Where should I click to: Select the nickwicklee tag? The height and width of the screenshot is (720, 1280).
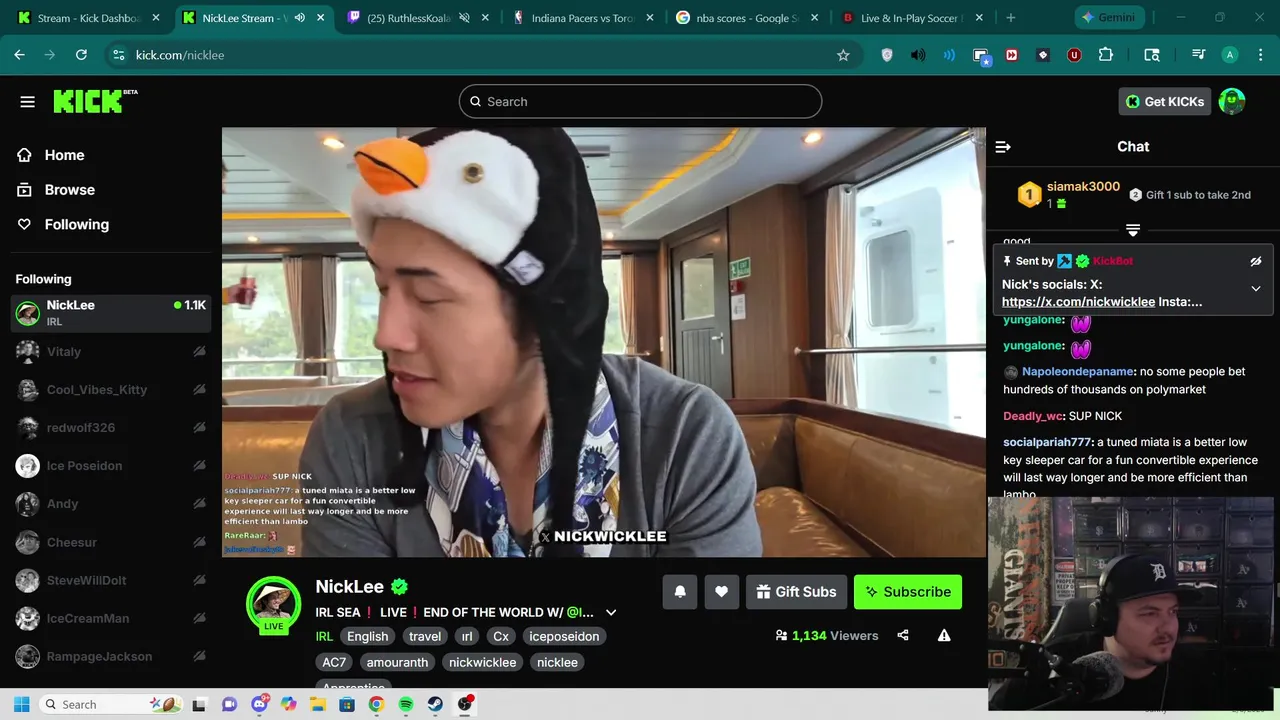coord(483,662)
